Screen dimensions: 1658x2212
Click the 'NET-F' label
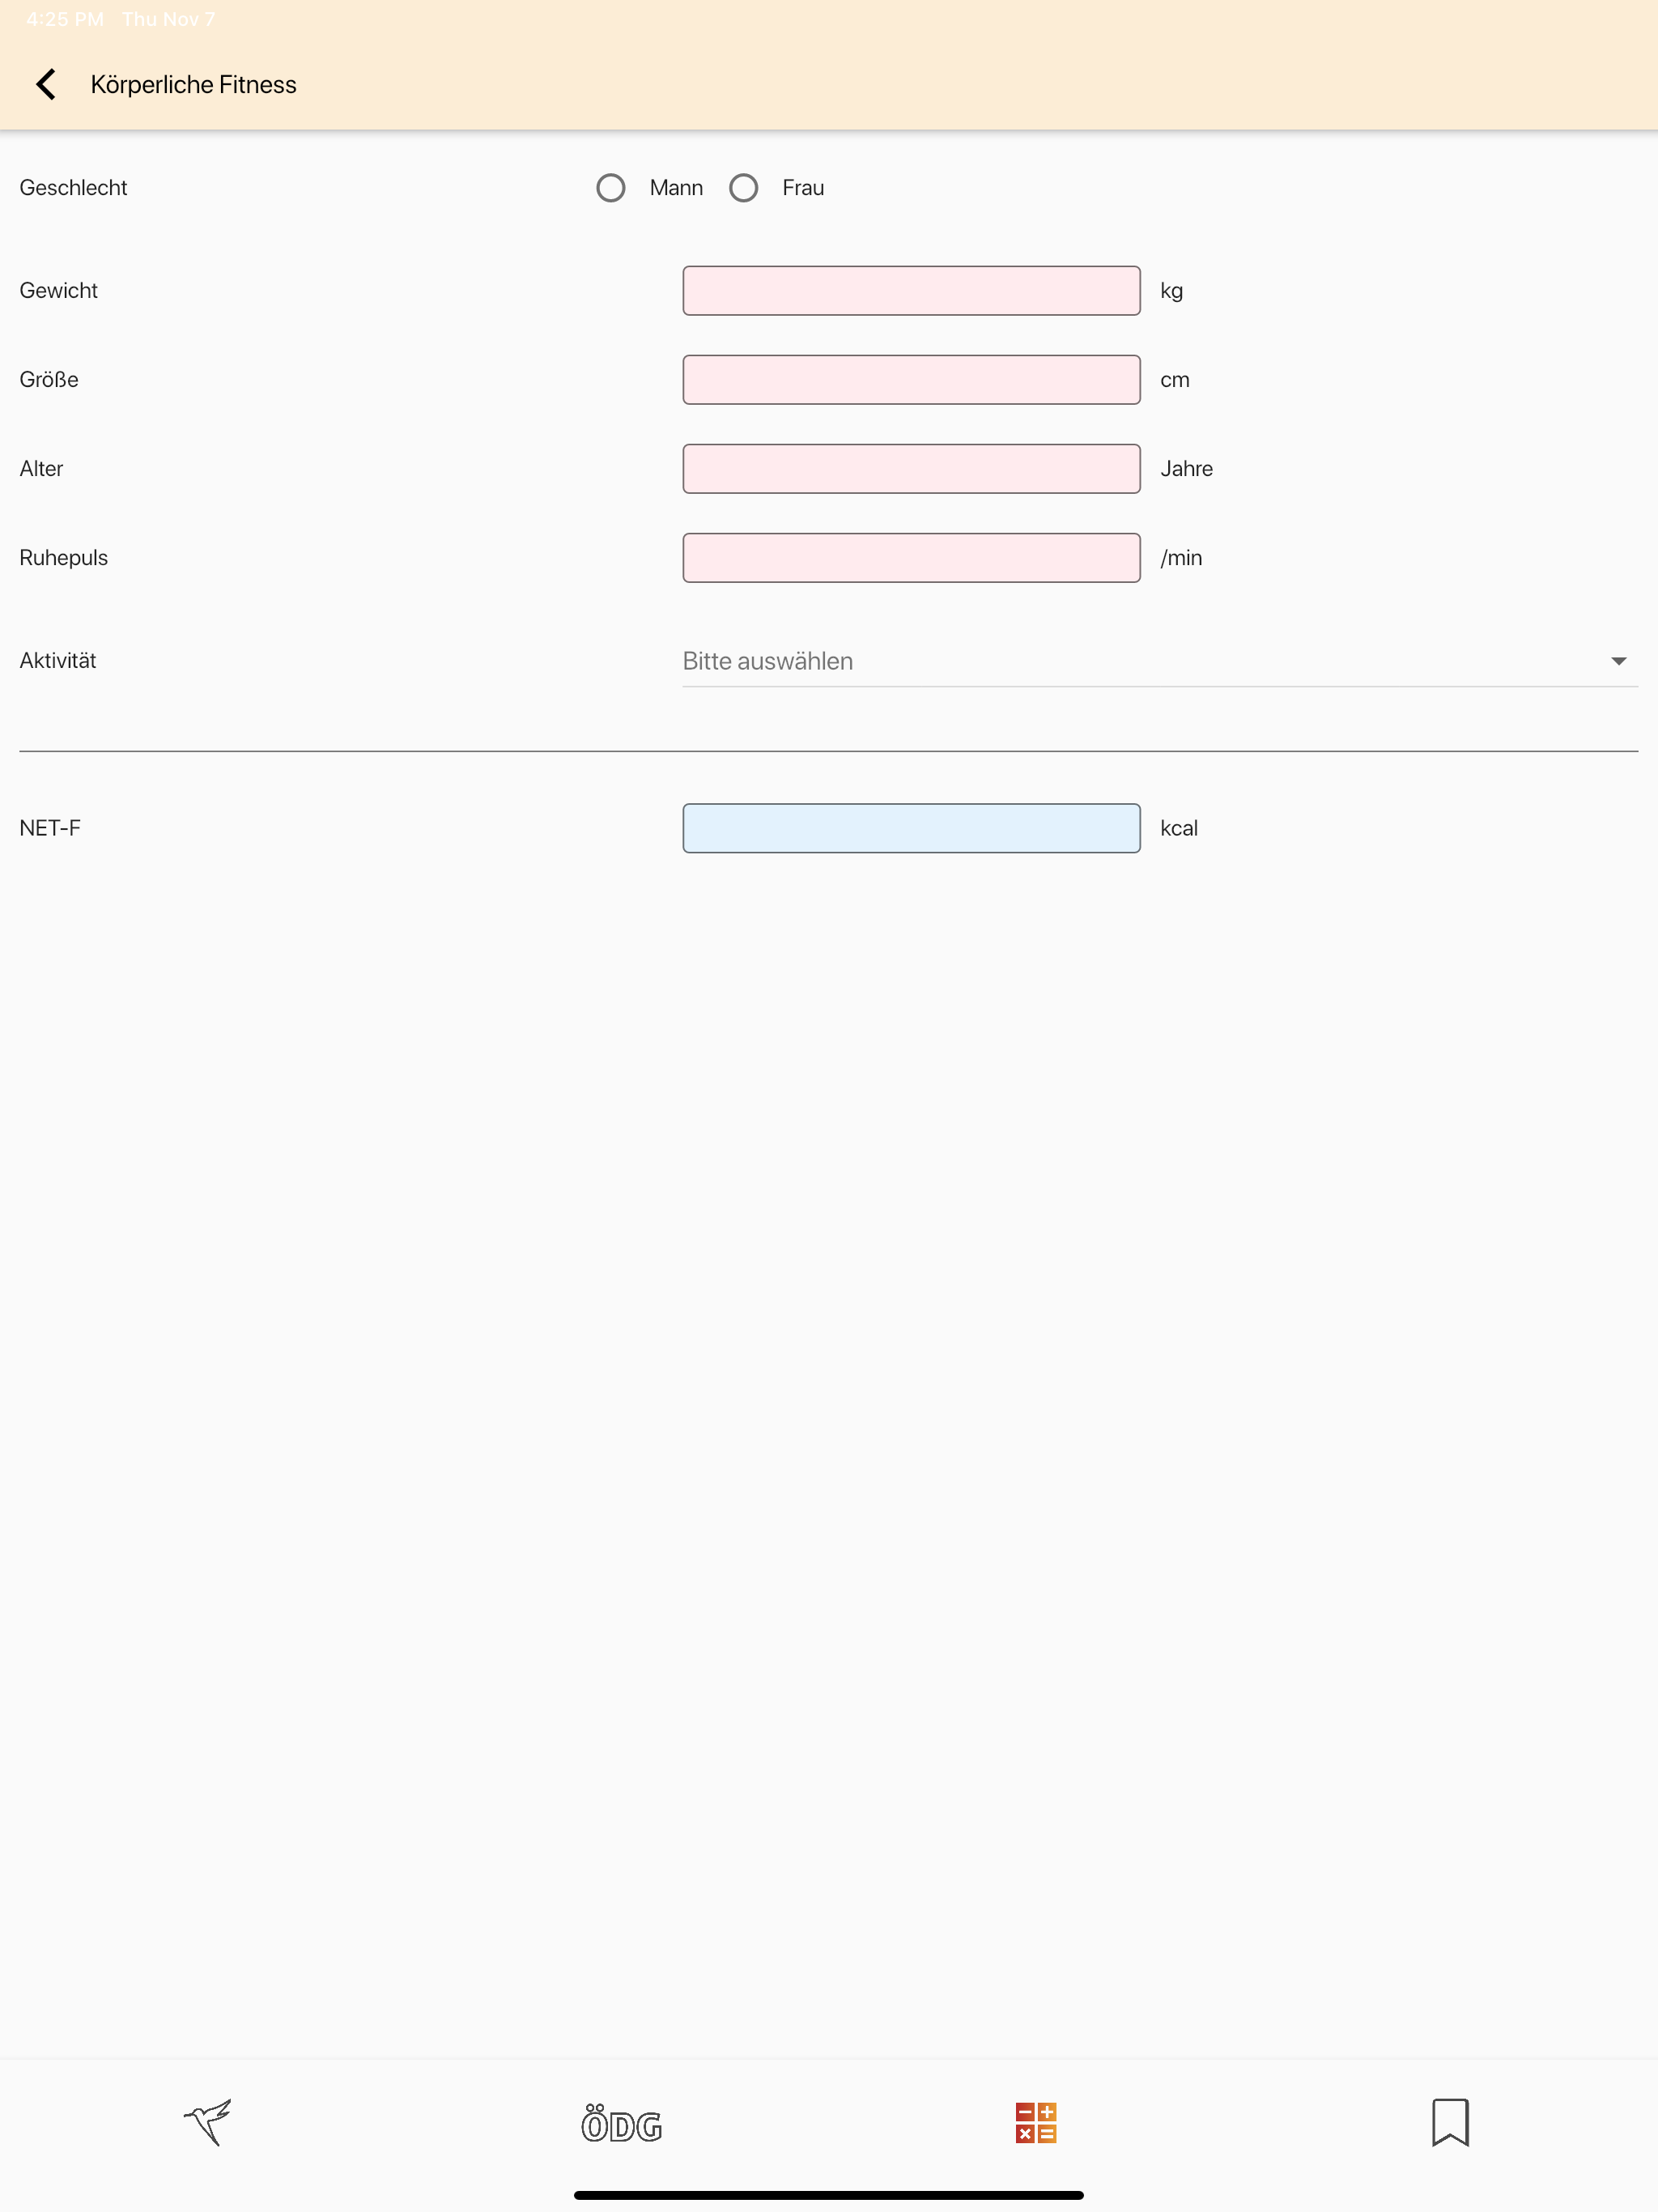tap(50, 828)
